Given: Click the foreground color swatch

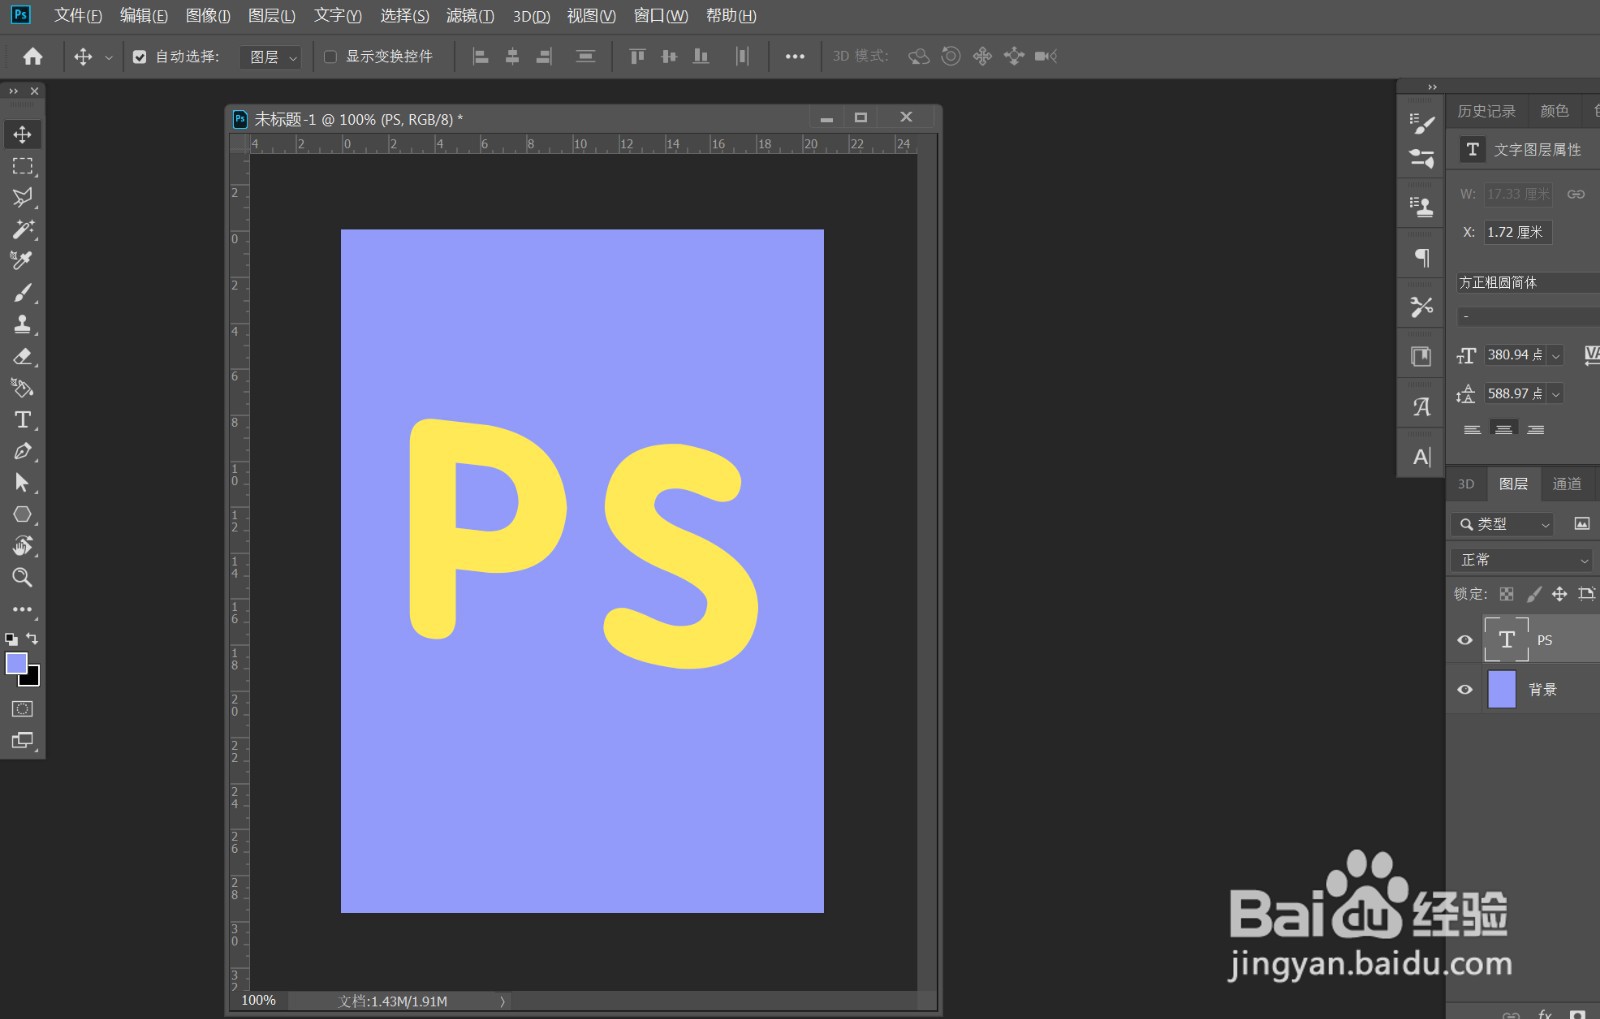Looking at the screenshot, I should pyautogui.click(x=16, y=663).
